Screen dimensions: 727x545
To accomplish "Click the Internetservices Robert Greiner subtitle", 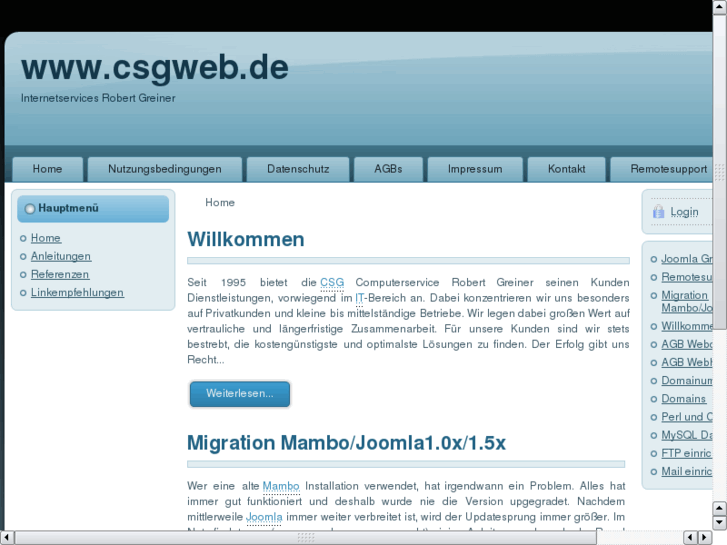I will 98,98.
